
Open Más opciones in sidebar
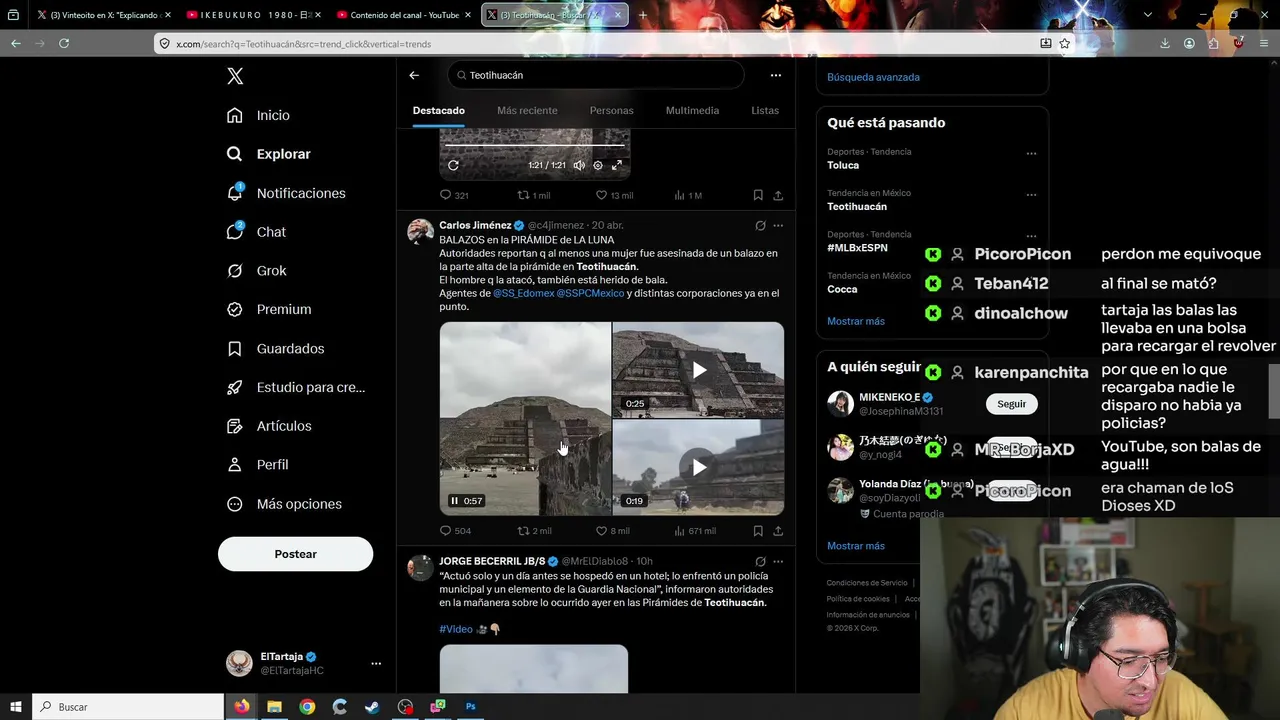(284, 504)
